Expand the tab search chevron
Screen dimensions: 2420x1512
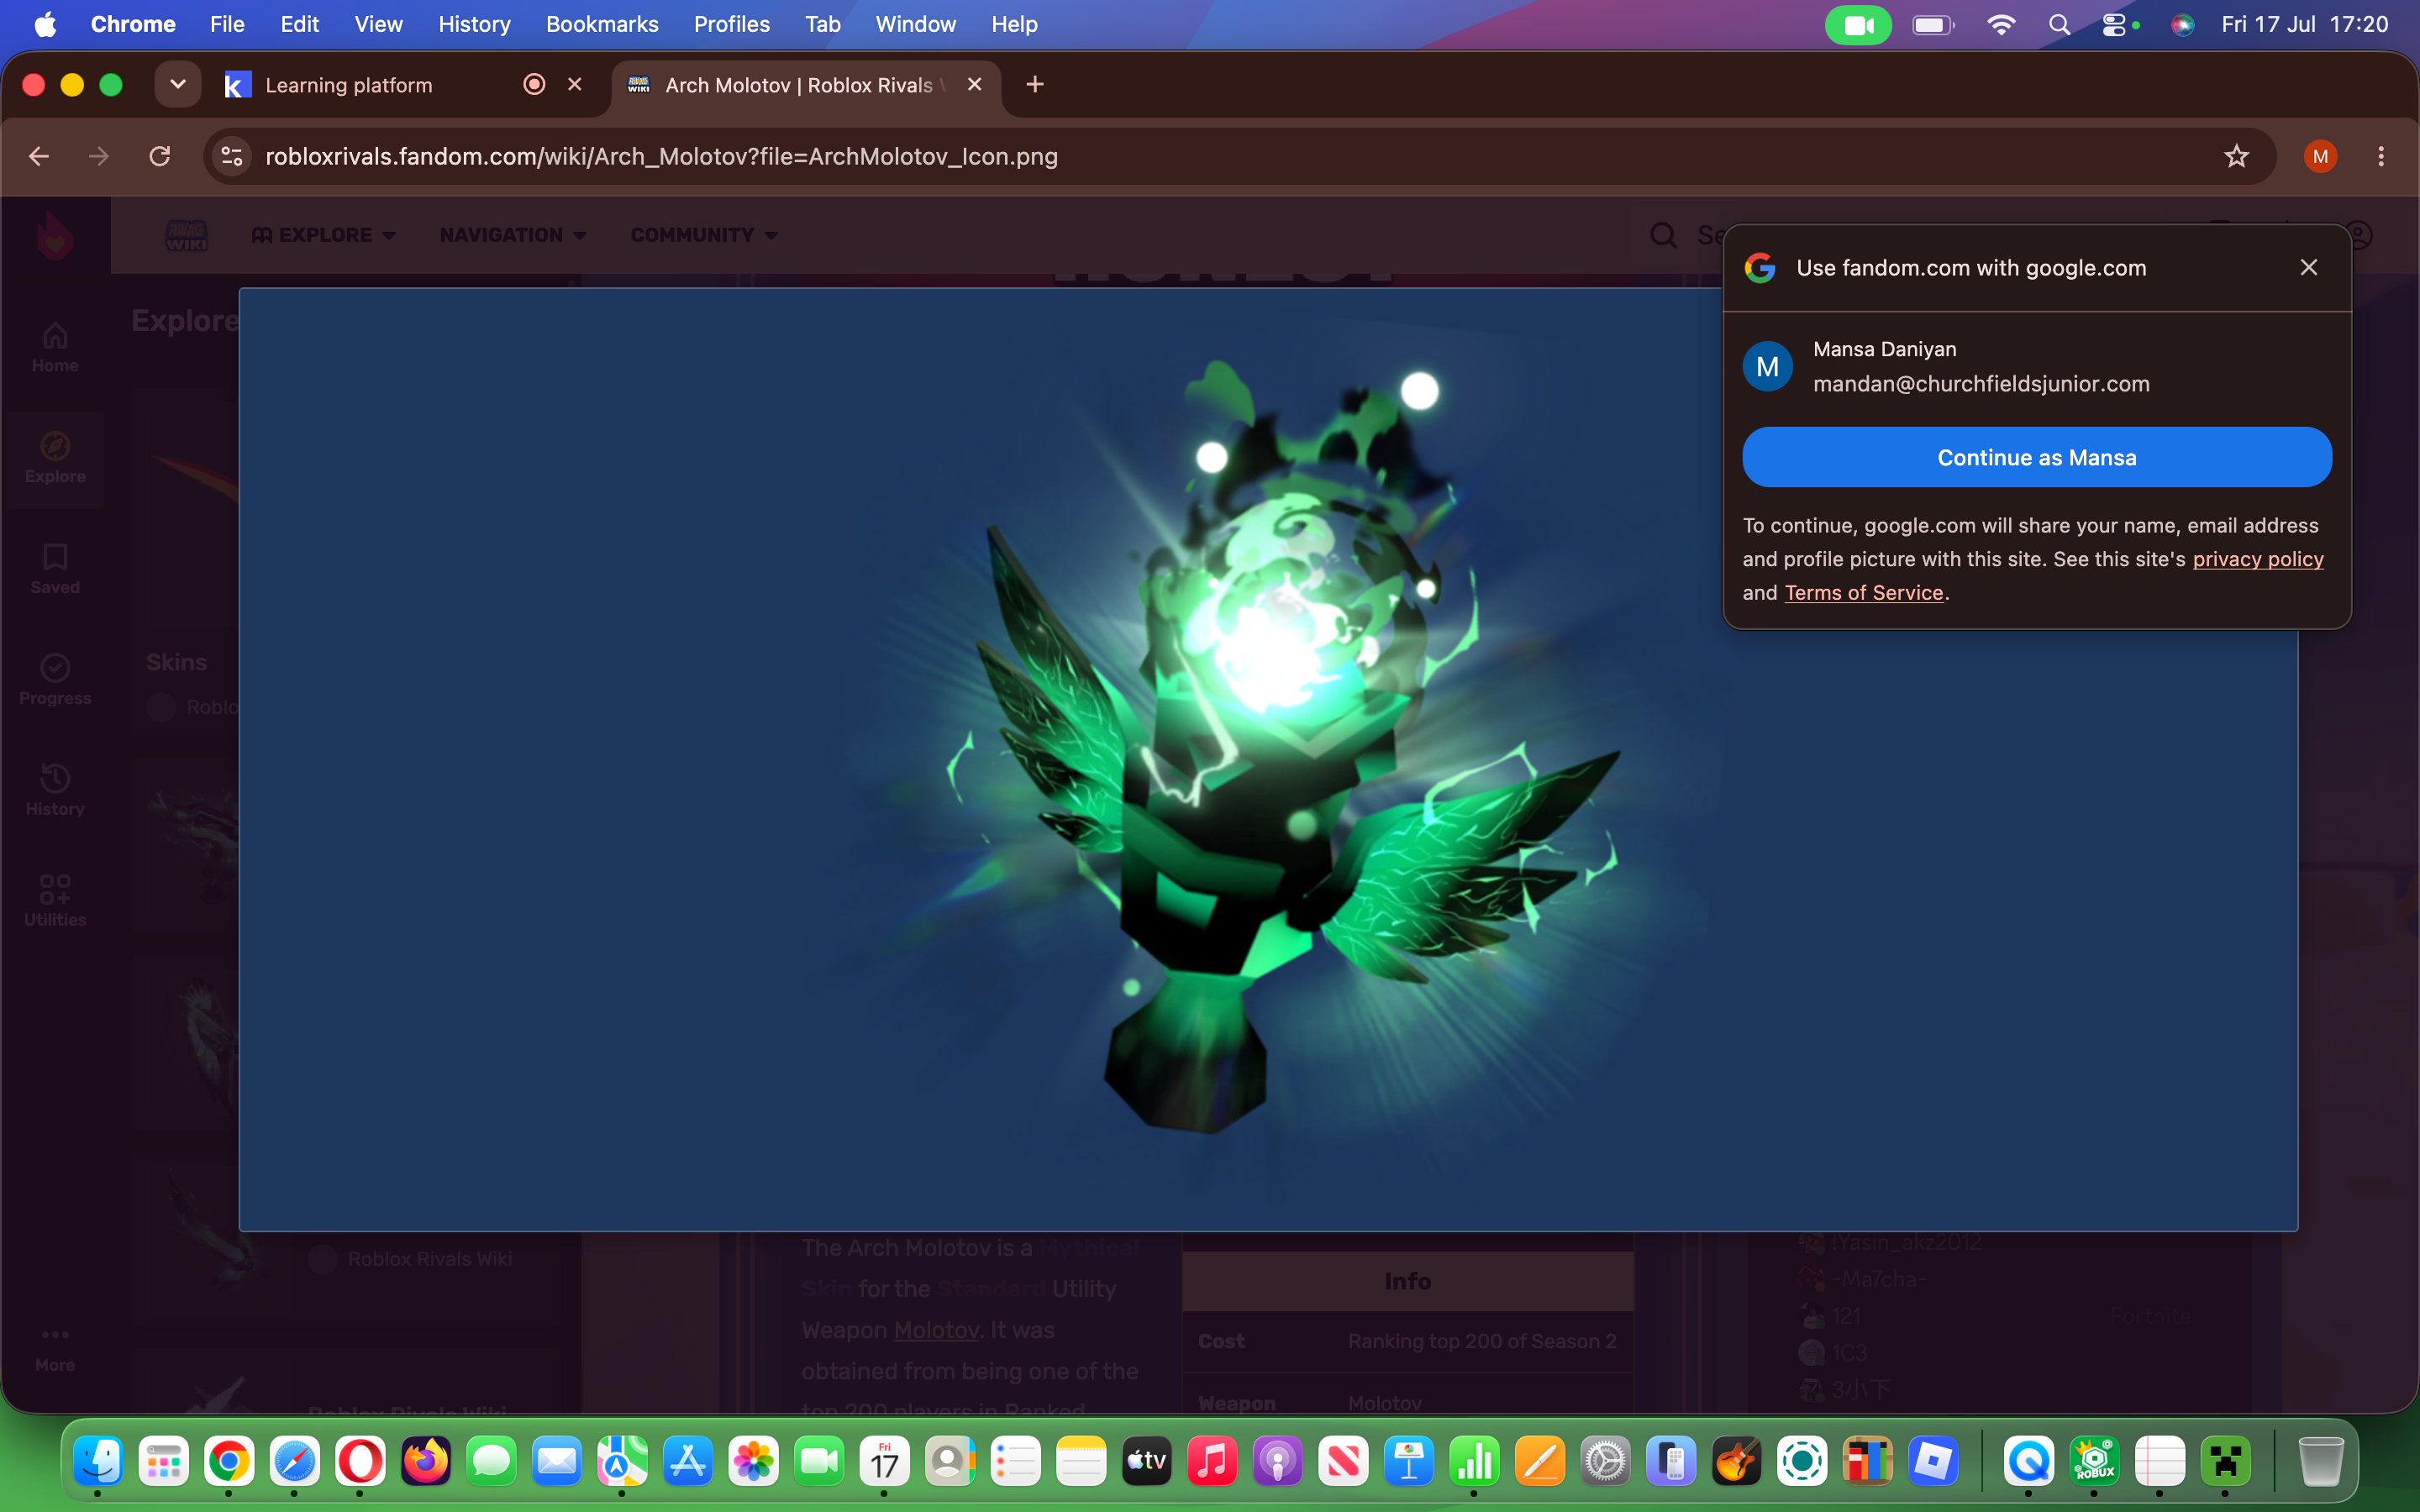coord(178,85)
